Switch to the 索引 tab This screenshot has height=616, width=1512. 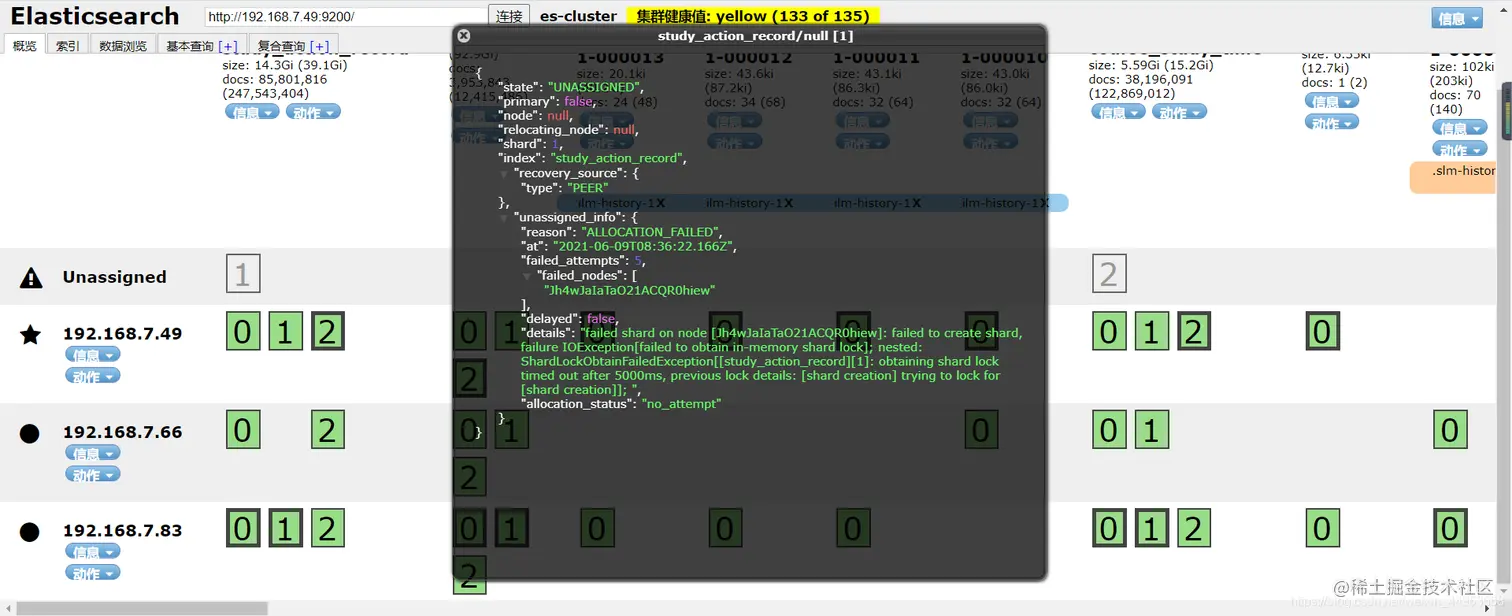coord(68,46)
